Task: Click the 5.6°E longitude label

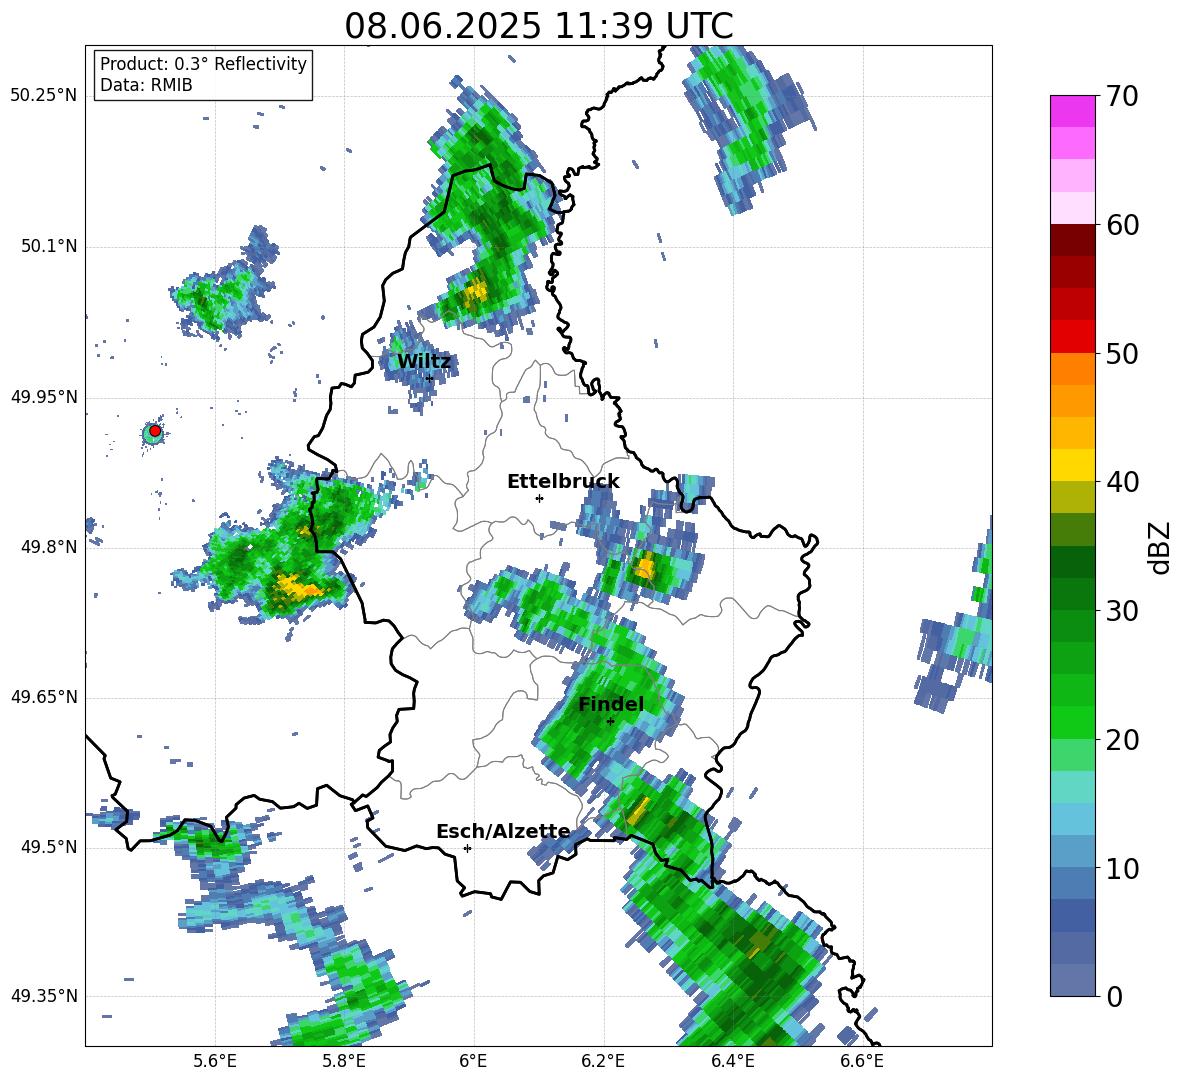Action: [x=215, y=1061]
